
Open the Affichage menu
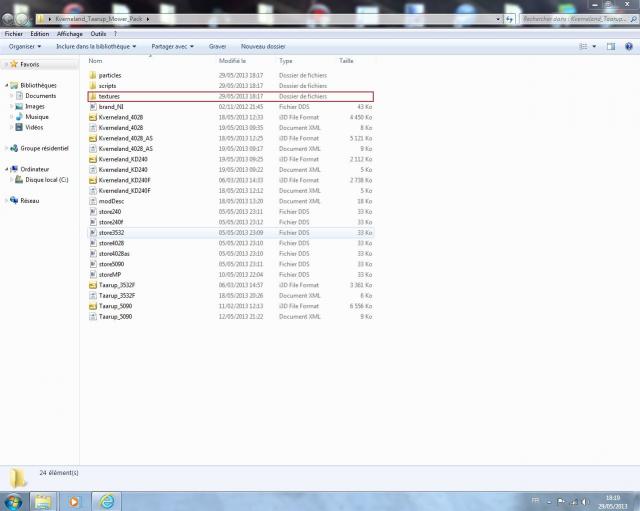(70, 34)
